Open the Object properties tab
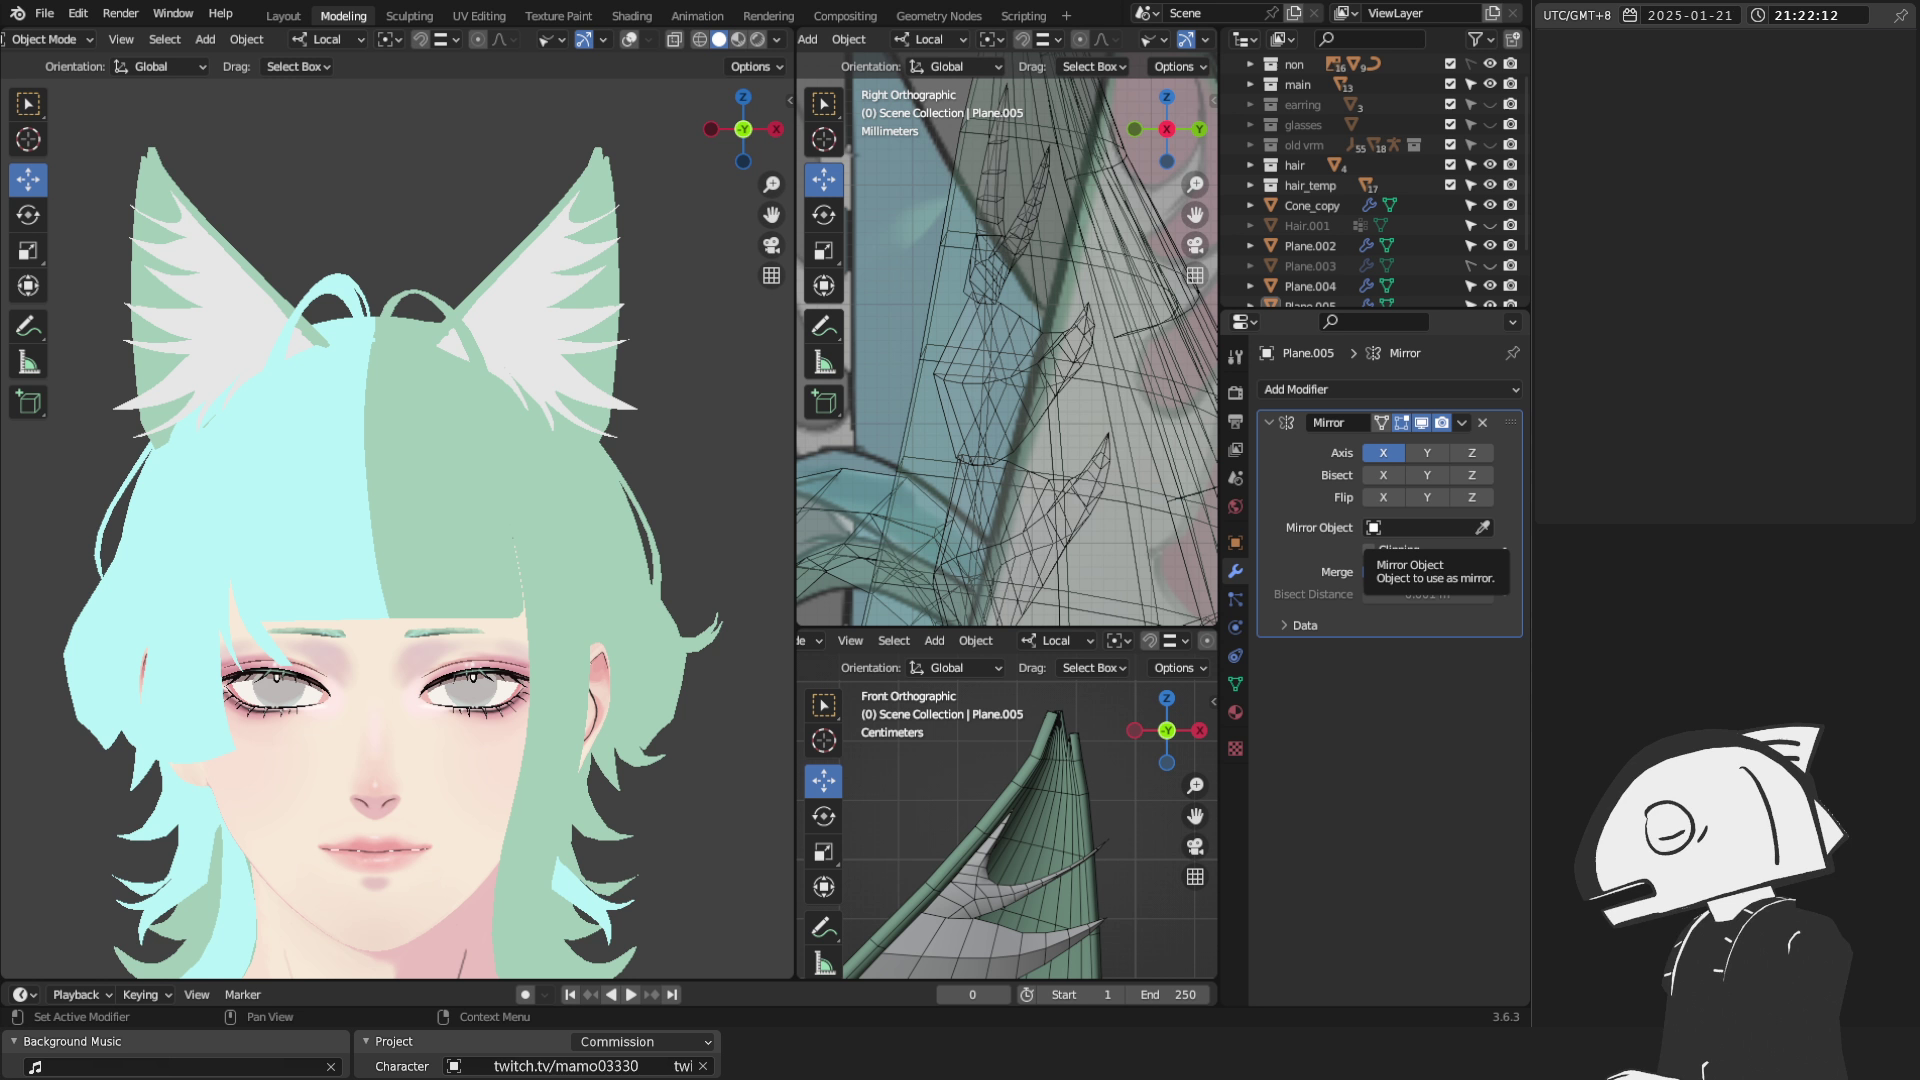Screen dimensions: 1920x1080 [x=1235, y=542]
